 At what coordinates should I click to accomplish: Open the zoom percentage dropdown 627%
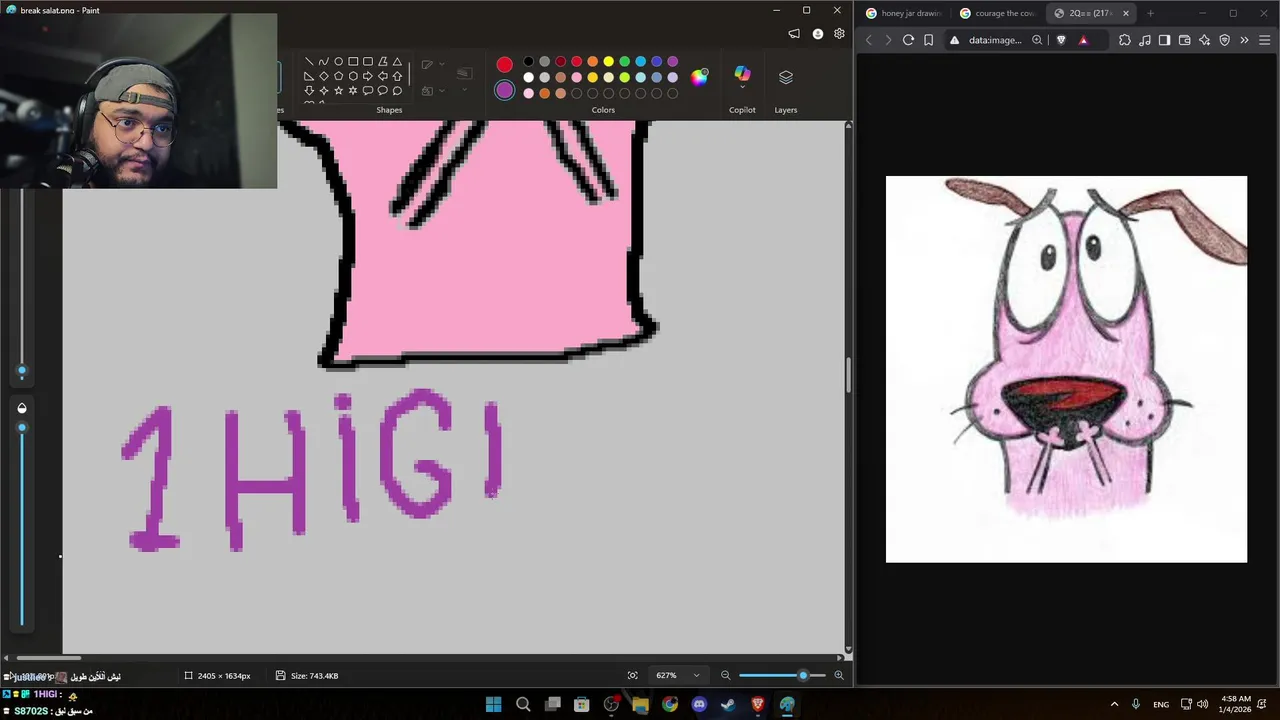coord(677,675)
